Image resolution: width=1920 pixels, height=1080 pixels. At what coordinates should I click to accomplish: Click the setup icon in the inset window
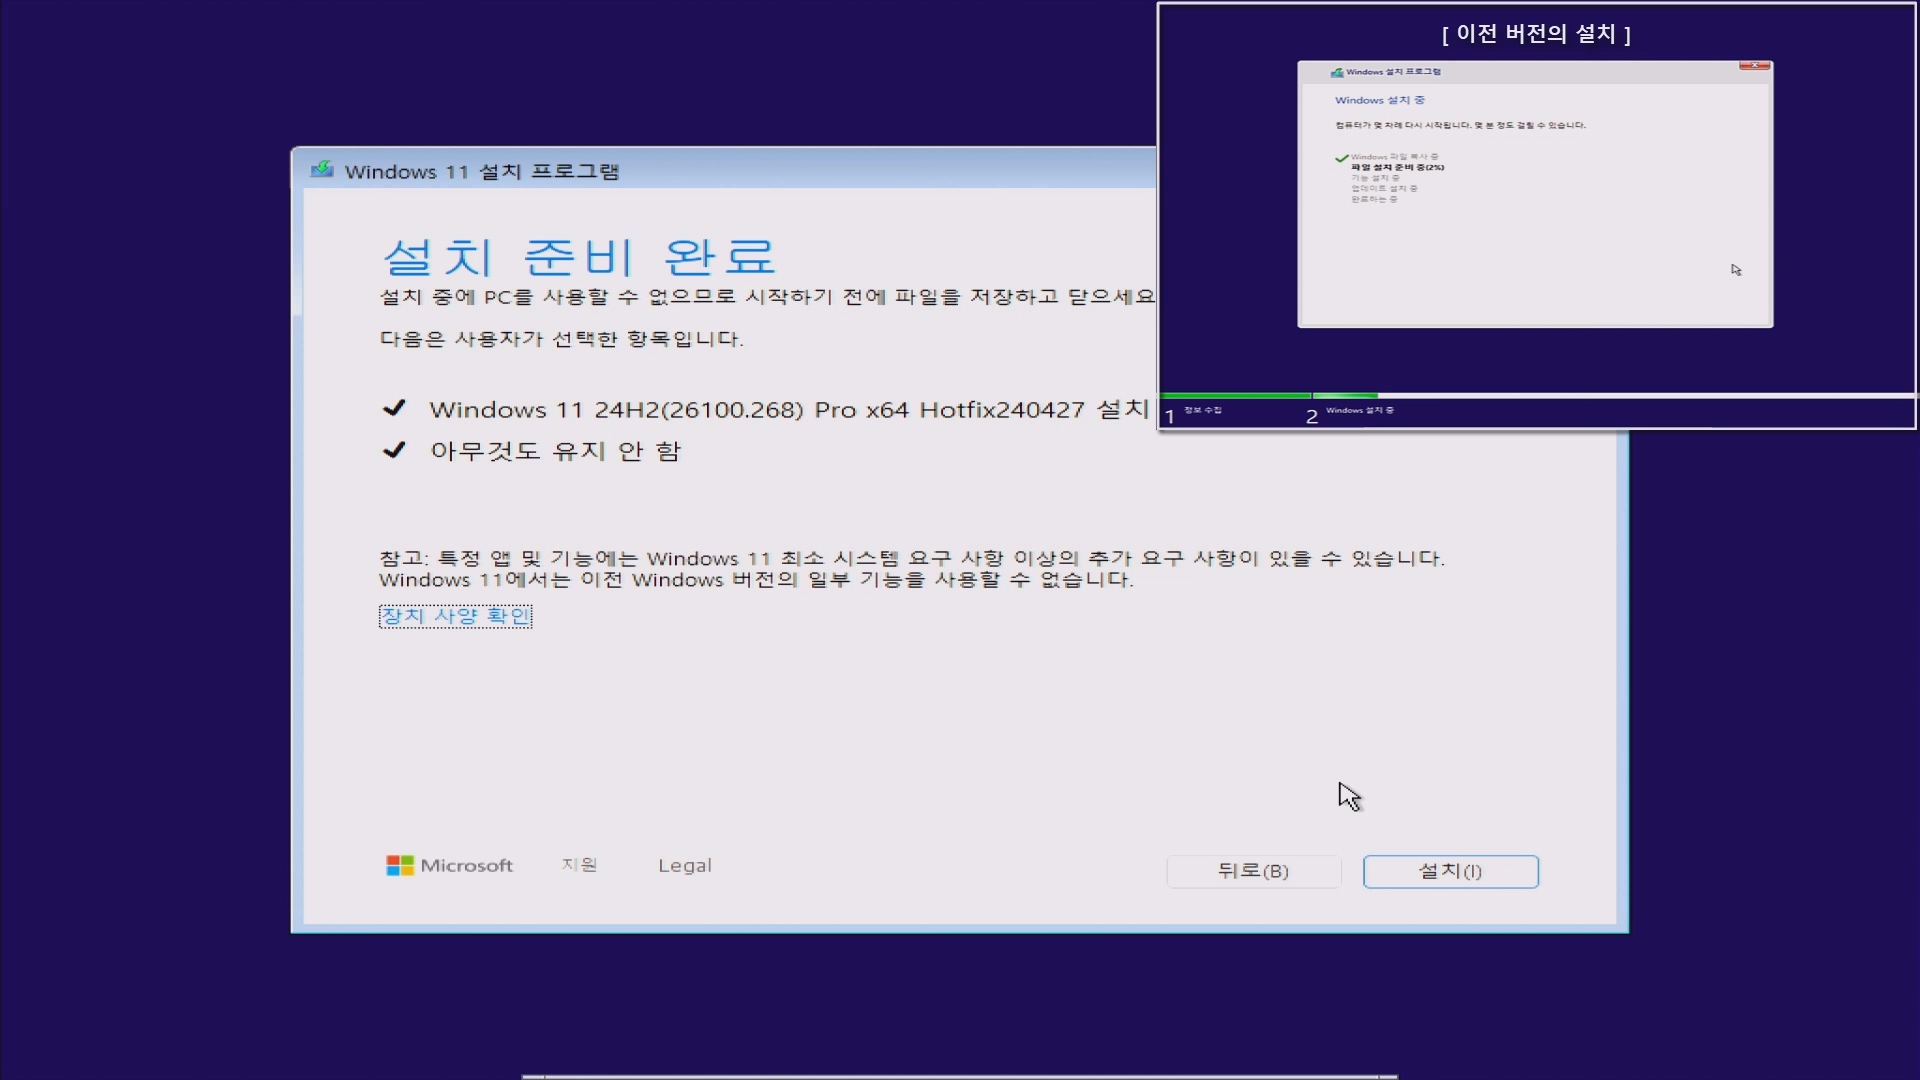pos(1337,72)
